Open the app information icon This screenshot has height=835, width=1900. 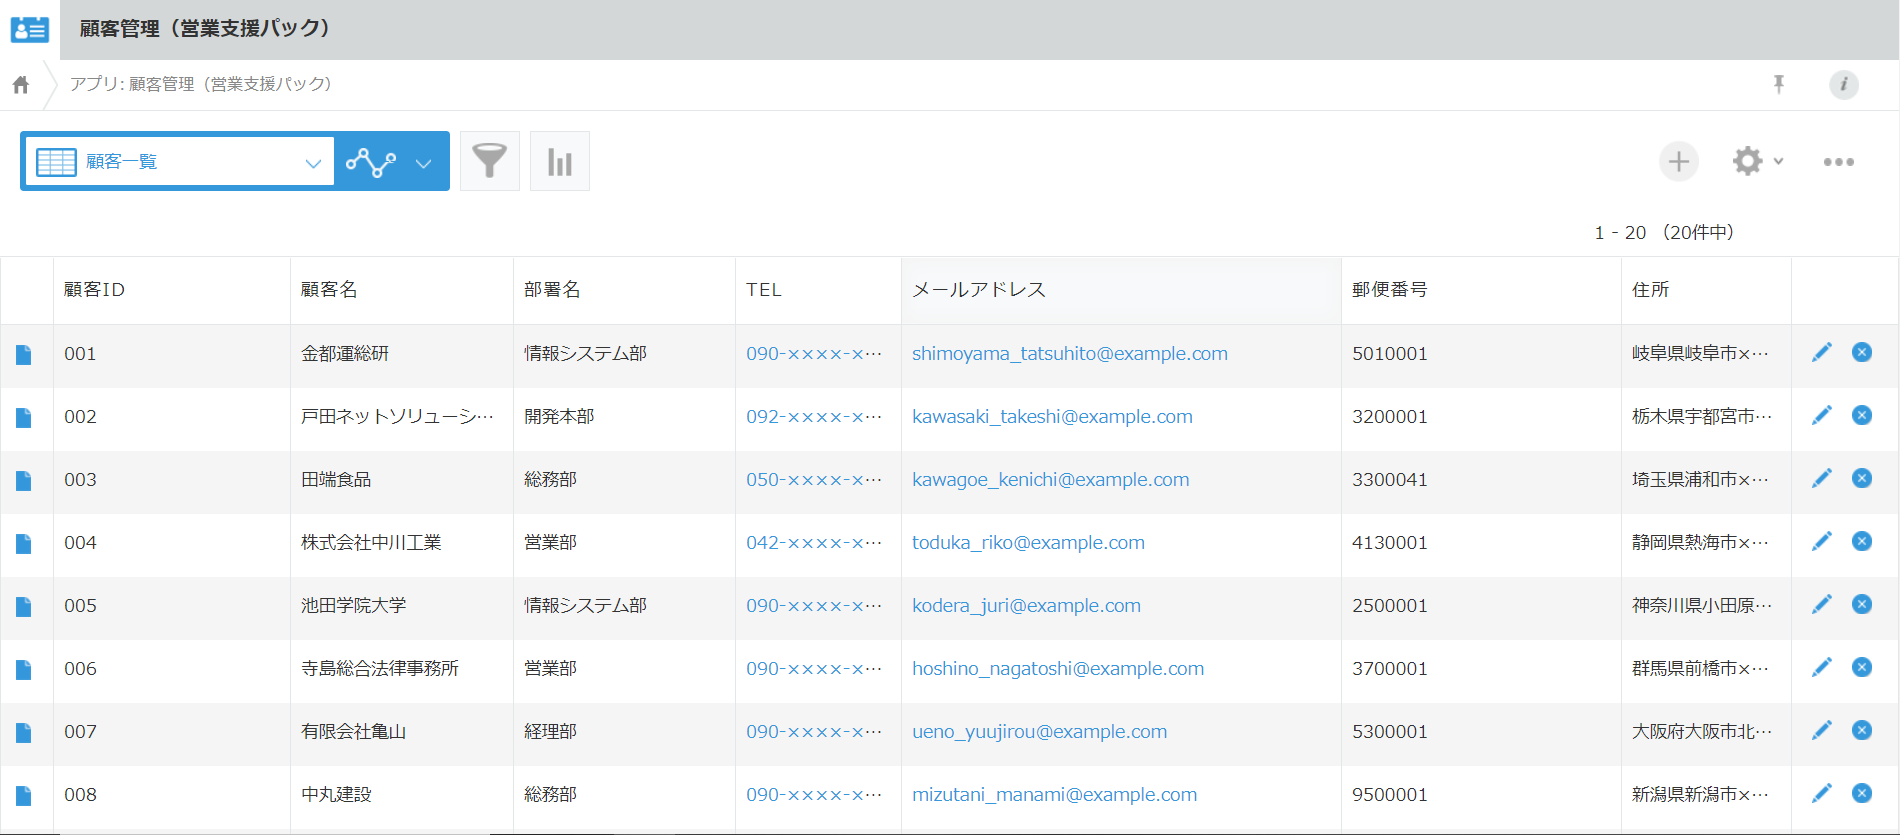pos(1843,84)
